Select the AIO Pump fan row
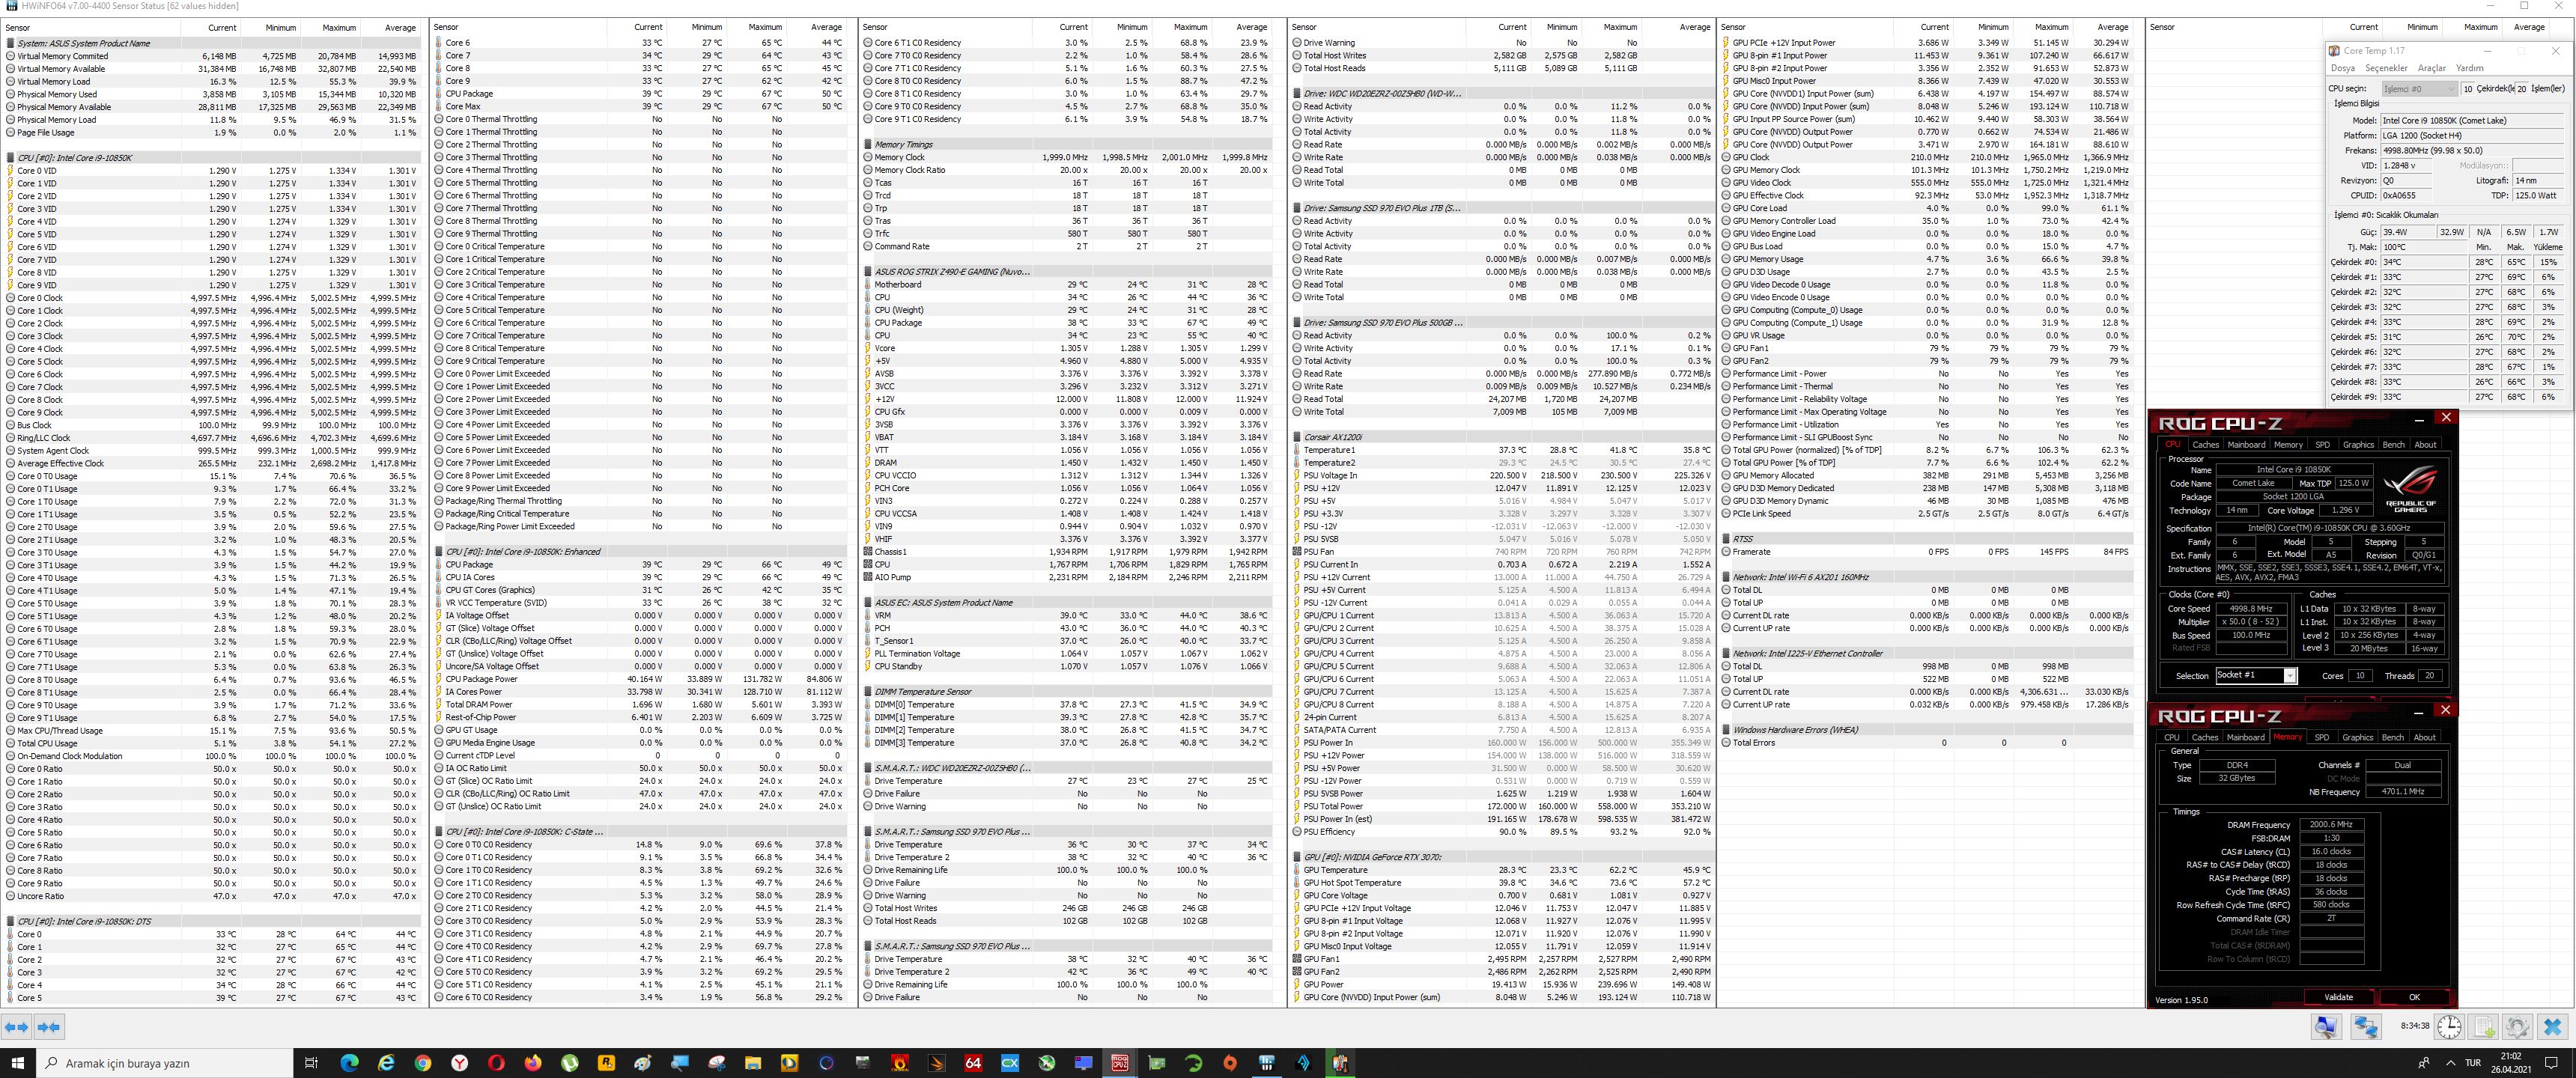2576x1078 pixels. click(x=1066, y=577)
